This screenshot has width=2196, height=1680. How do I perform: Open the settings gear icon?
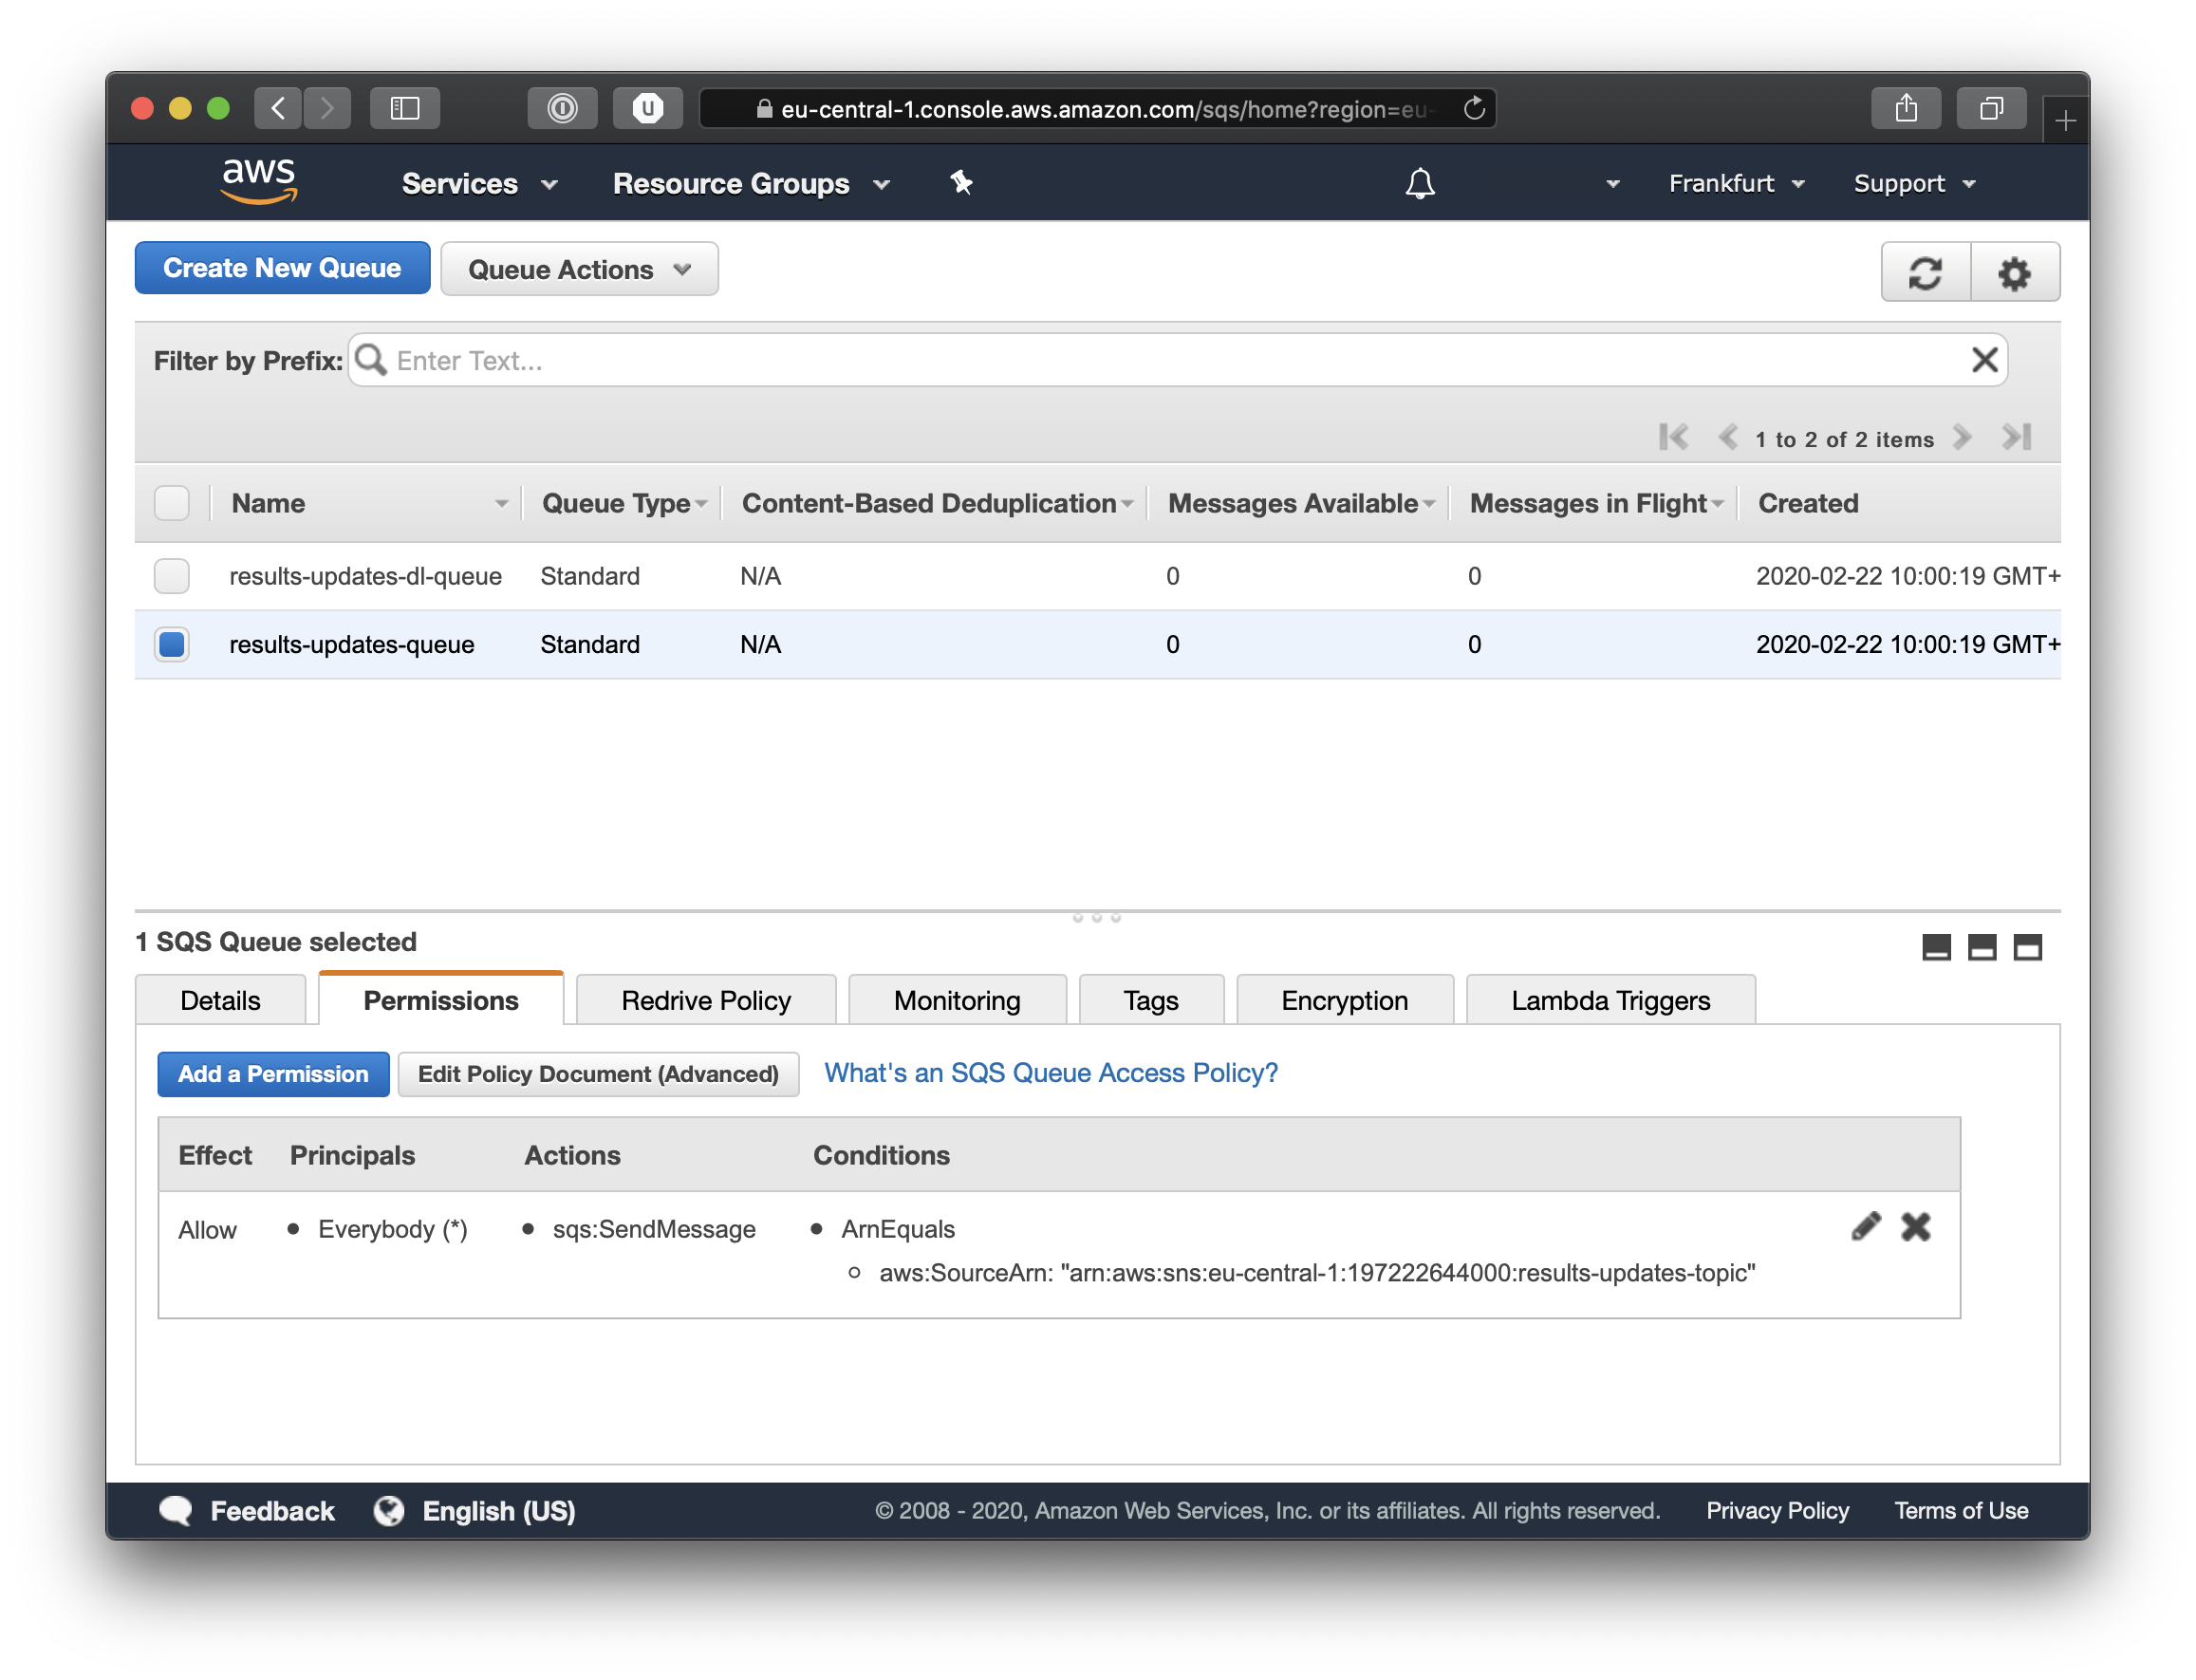[2014, 272]
